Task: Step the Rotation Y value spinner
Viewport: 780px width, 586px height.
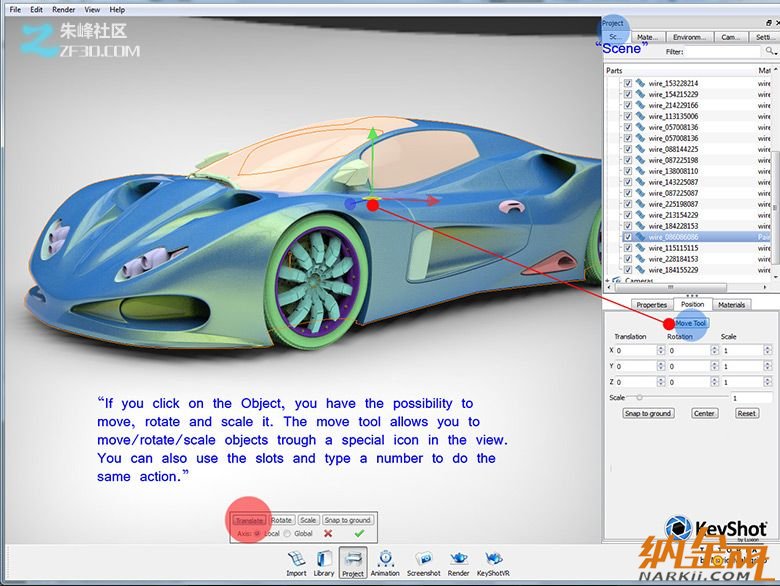Action: coord(714,366)
